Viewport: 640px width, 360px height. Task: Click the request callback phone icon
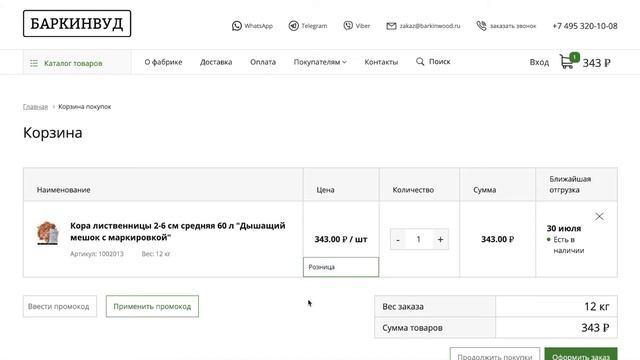tap(482, 26)
